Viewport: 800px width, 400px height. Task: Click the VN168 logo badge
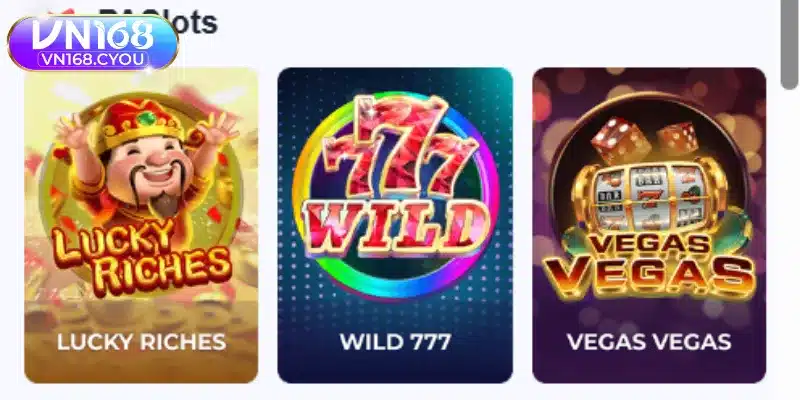(93, 43)
